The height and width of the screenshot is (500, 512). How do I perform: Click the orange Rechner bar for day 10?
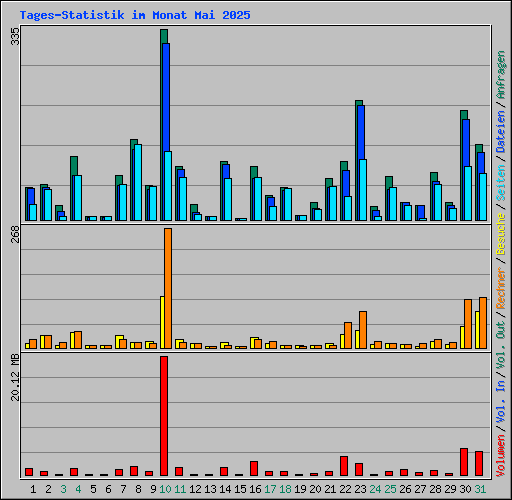tap(168, 289)
